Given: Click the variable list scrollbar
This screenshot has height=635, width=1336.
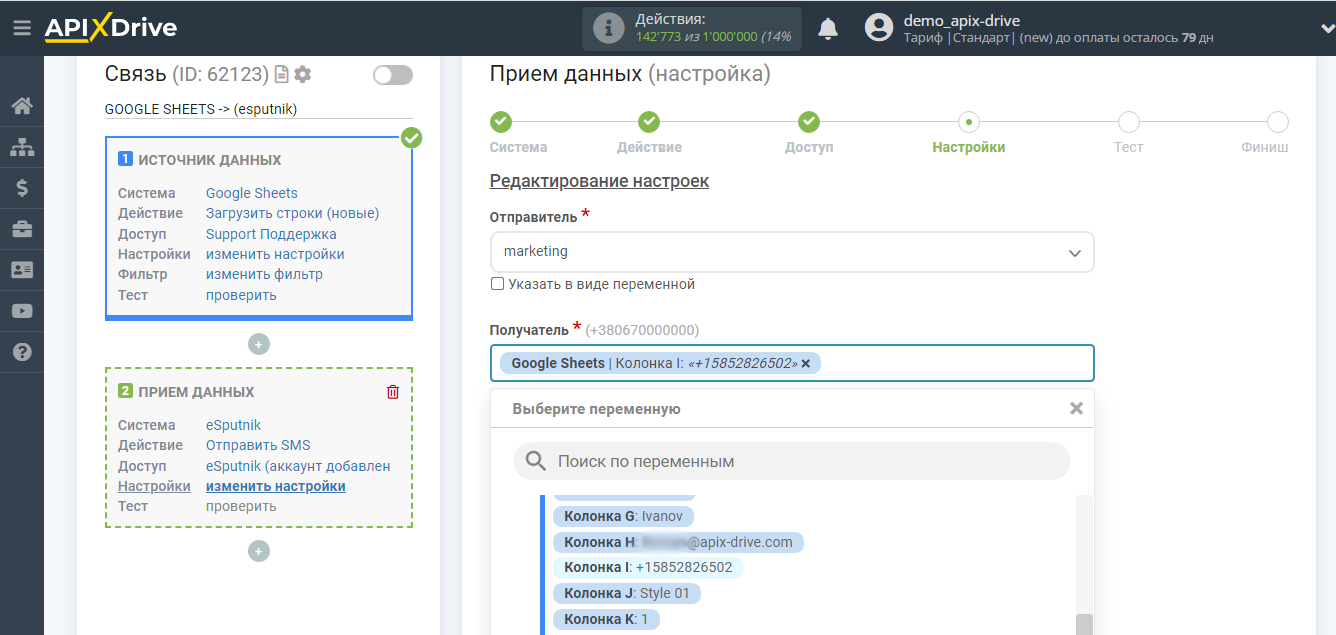Looking at the screenshot, I should (x=1084, y=624).
